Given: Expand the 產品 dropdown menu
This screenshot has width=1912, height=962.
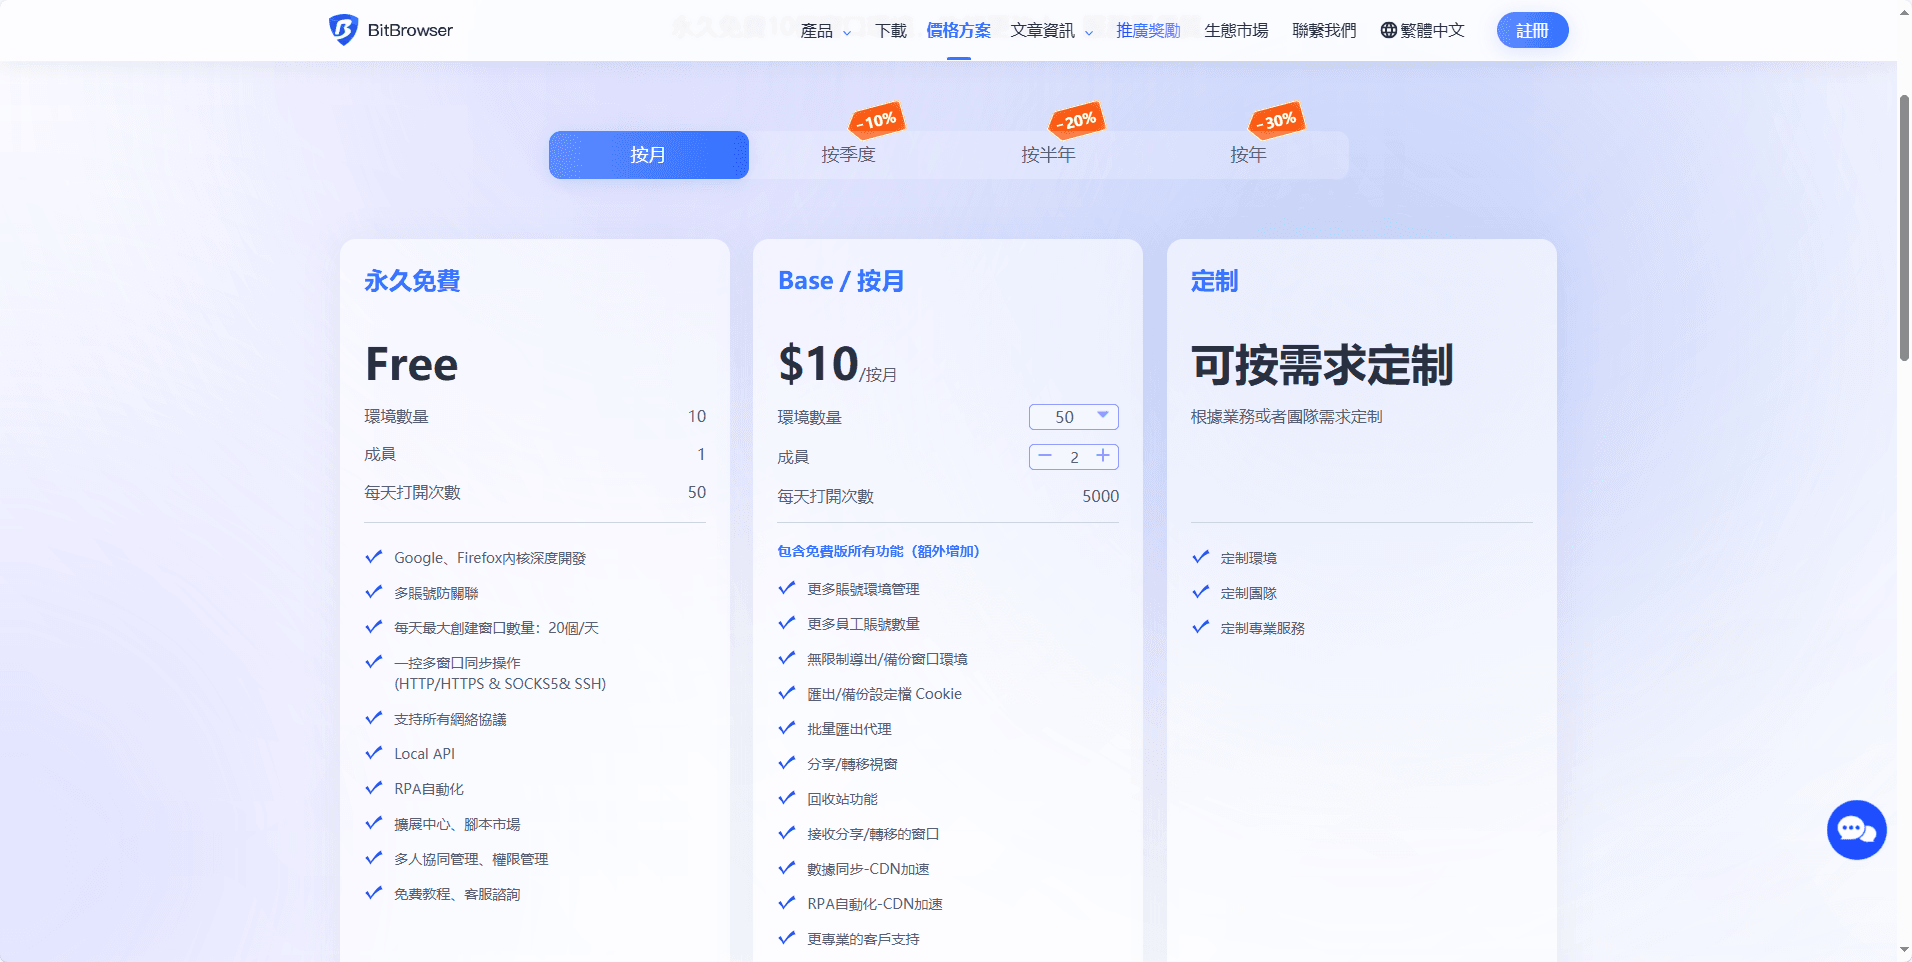Looking at the screenshot, I should [x=824, y=30].
